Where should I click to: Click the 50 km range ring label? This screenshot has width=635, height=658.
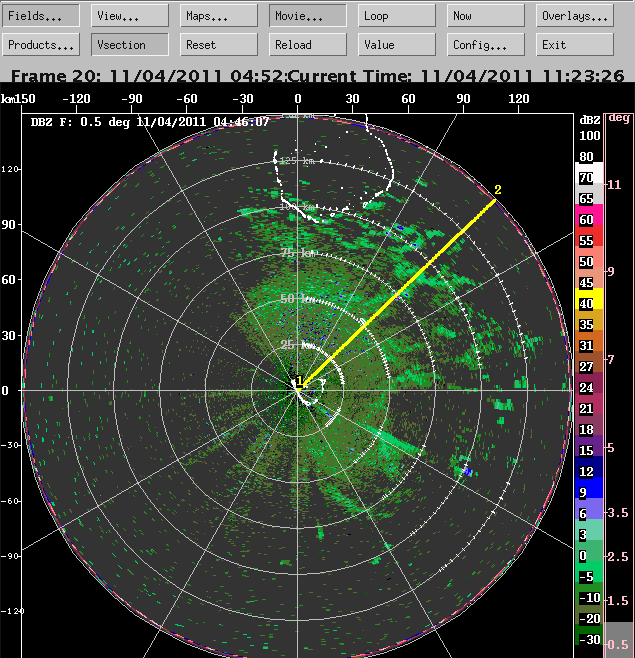click(298, 299)
